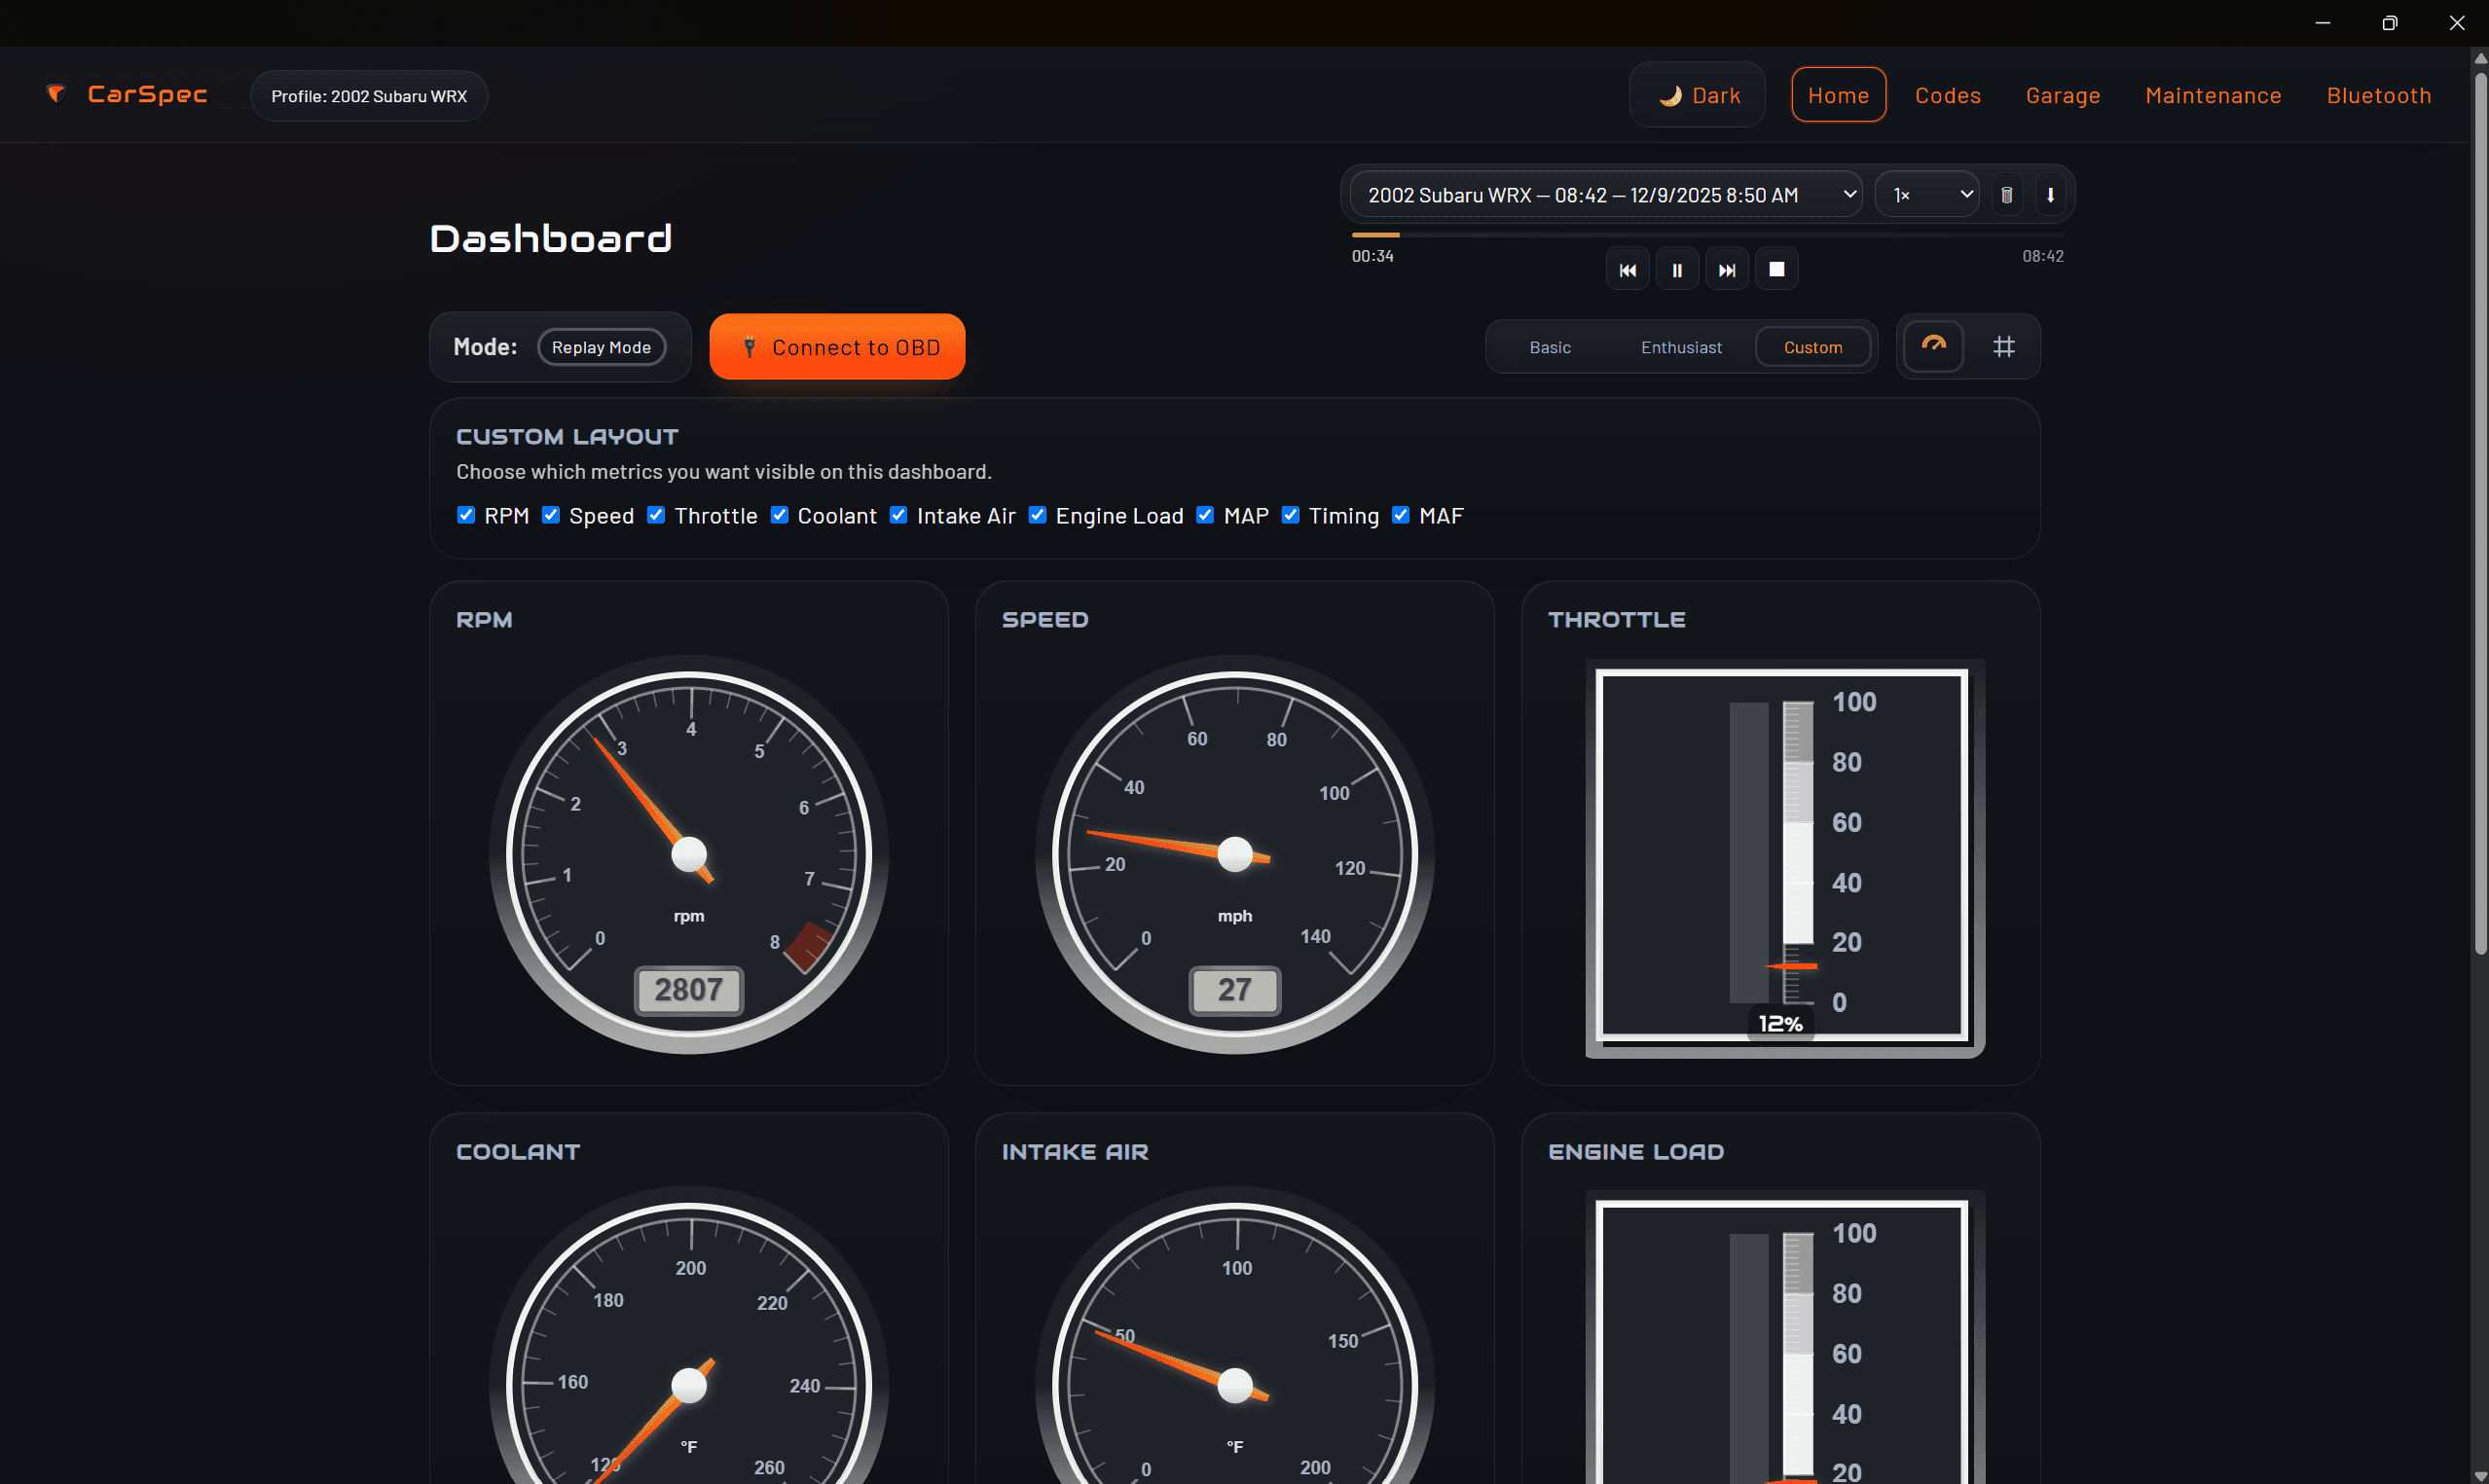Open the Garage page
2489x1484 pixels.
coord(2063,95)
